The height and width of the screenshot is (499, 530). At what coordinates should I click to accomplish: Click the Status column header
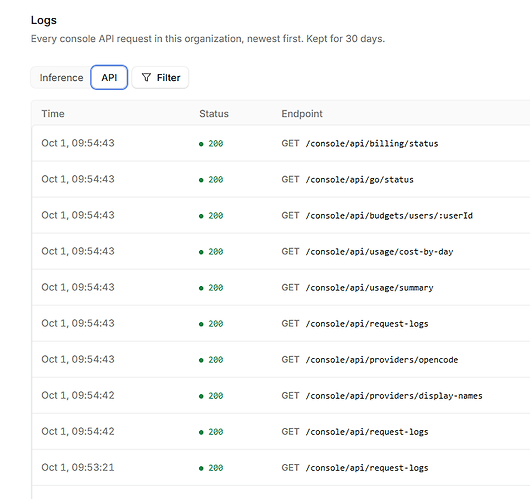pos(214,114)
